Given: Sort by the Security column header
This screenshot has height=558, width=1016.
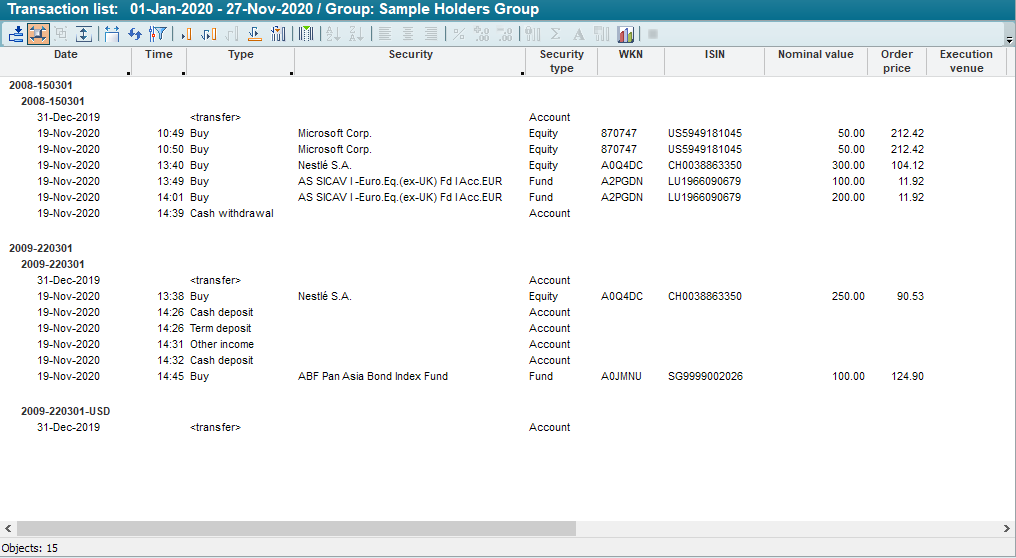Looking at the screenshot, I should (410, 55).
